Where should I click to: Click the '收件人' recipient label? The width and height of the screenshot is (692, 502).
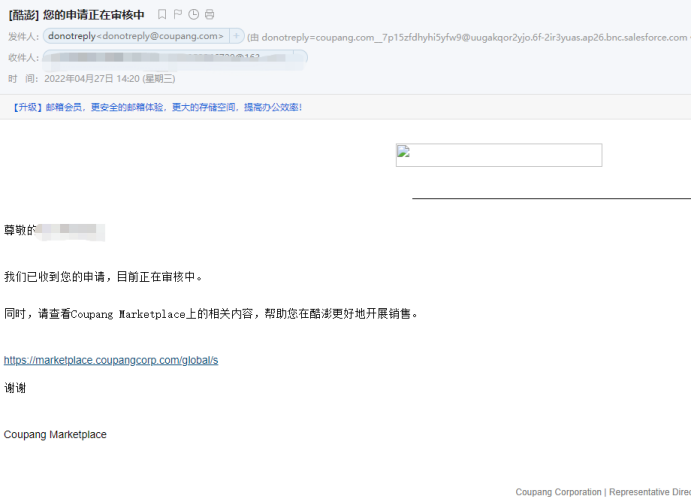(x=23, y=58)
